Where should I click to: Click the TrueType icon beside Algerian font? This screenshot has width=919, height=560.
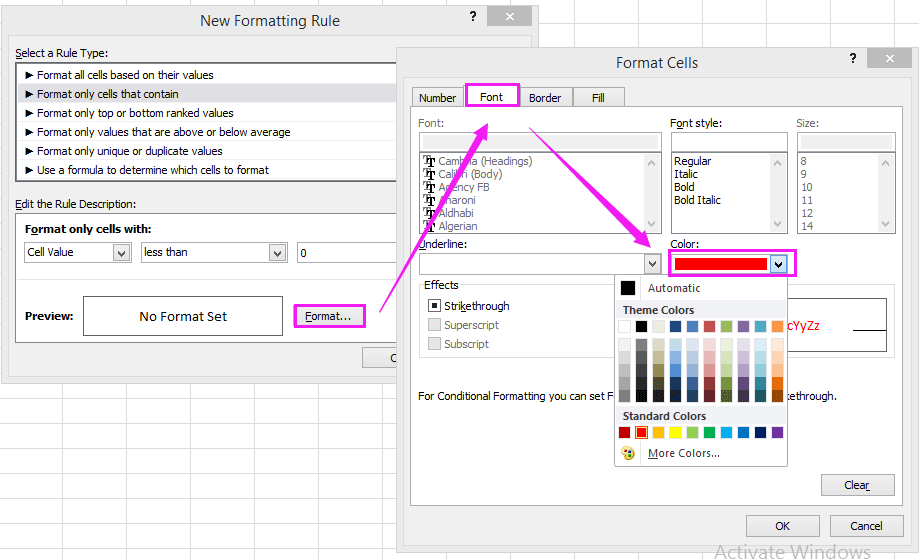(430, 226)
